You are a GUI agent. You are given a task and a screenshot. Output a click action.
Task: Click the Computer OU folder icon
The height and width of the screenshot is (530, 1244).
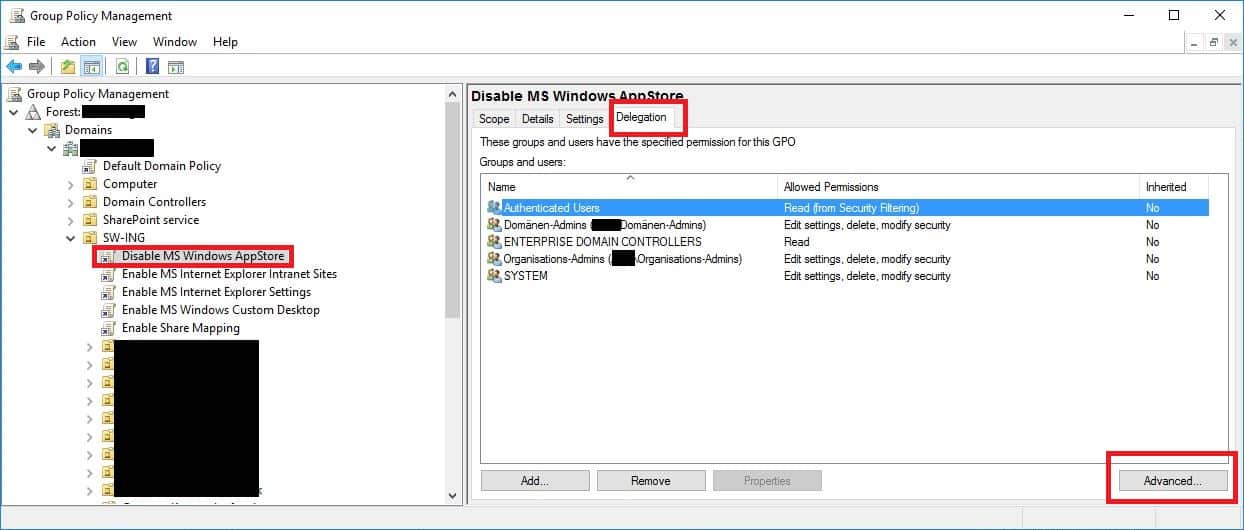(90, 184)
